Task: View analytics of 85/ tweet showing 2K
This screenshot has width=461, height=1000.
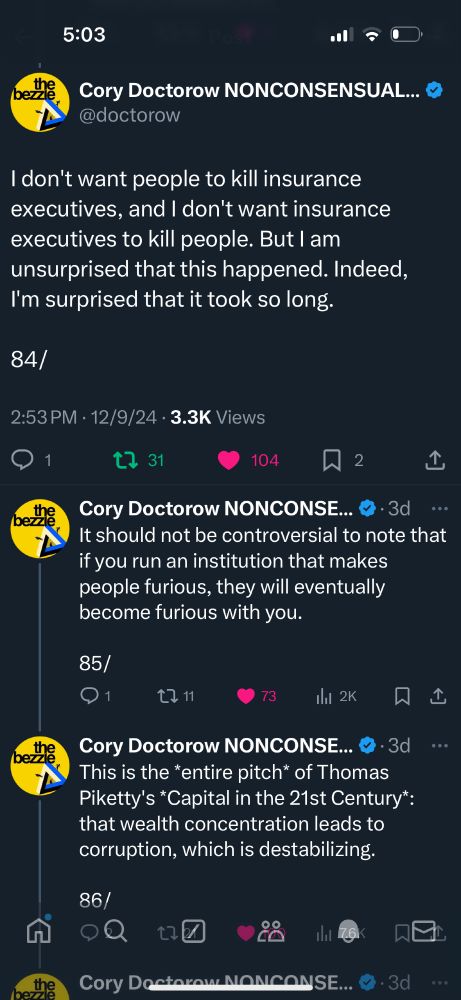Action: (x=324, y=696)
